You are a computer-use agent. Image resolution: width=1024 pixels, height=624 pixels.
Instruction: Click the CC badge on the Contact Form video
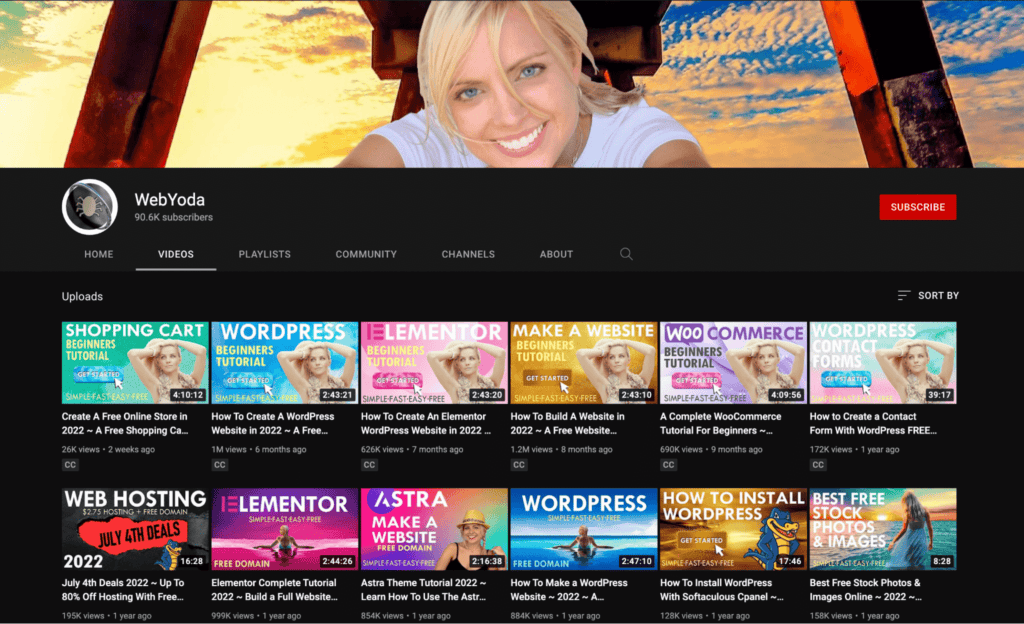coord(818,464)
